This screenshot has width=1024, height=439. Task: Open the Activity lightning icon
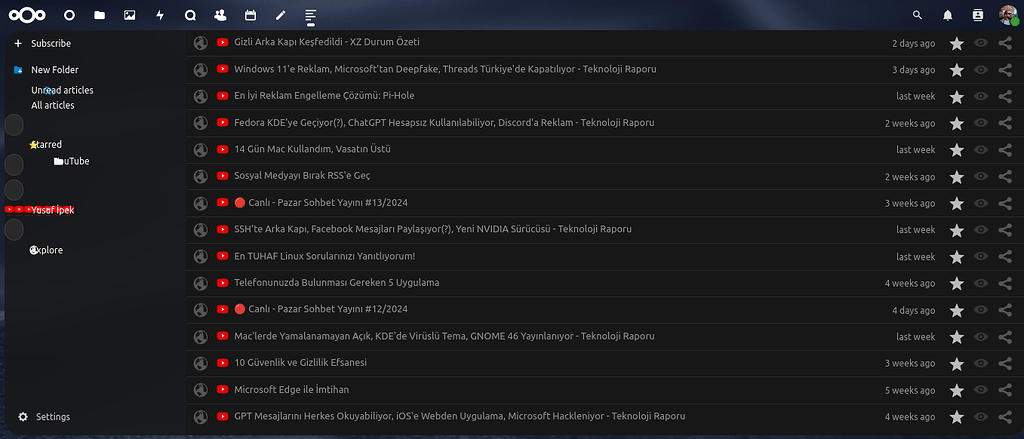[160, 15]
